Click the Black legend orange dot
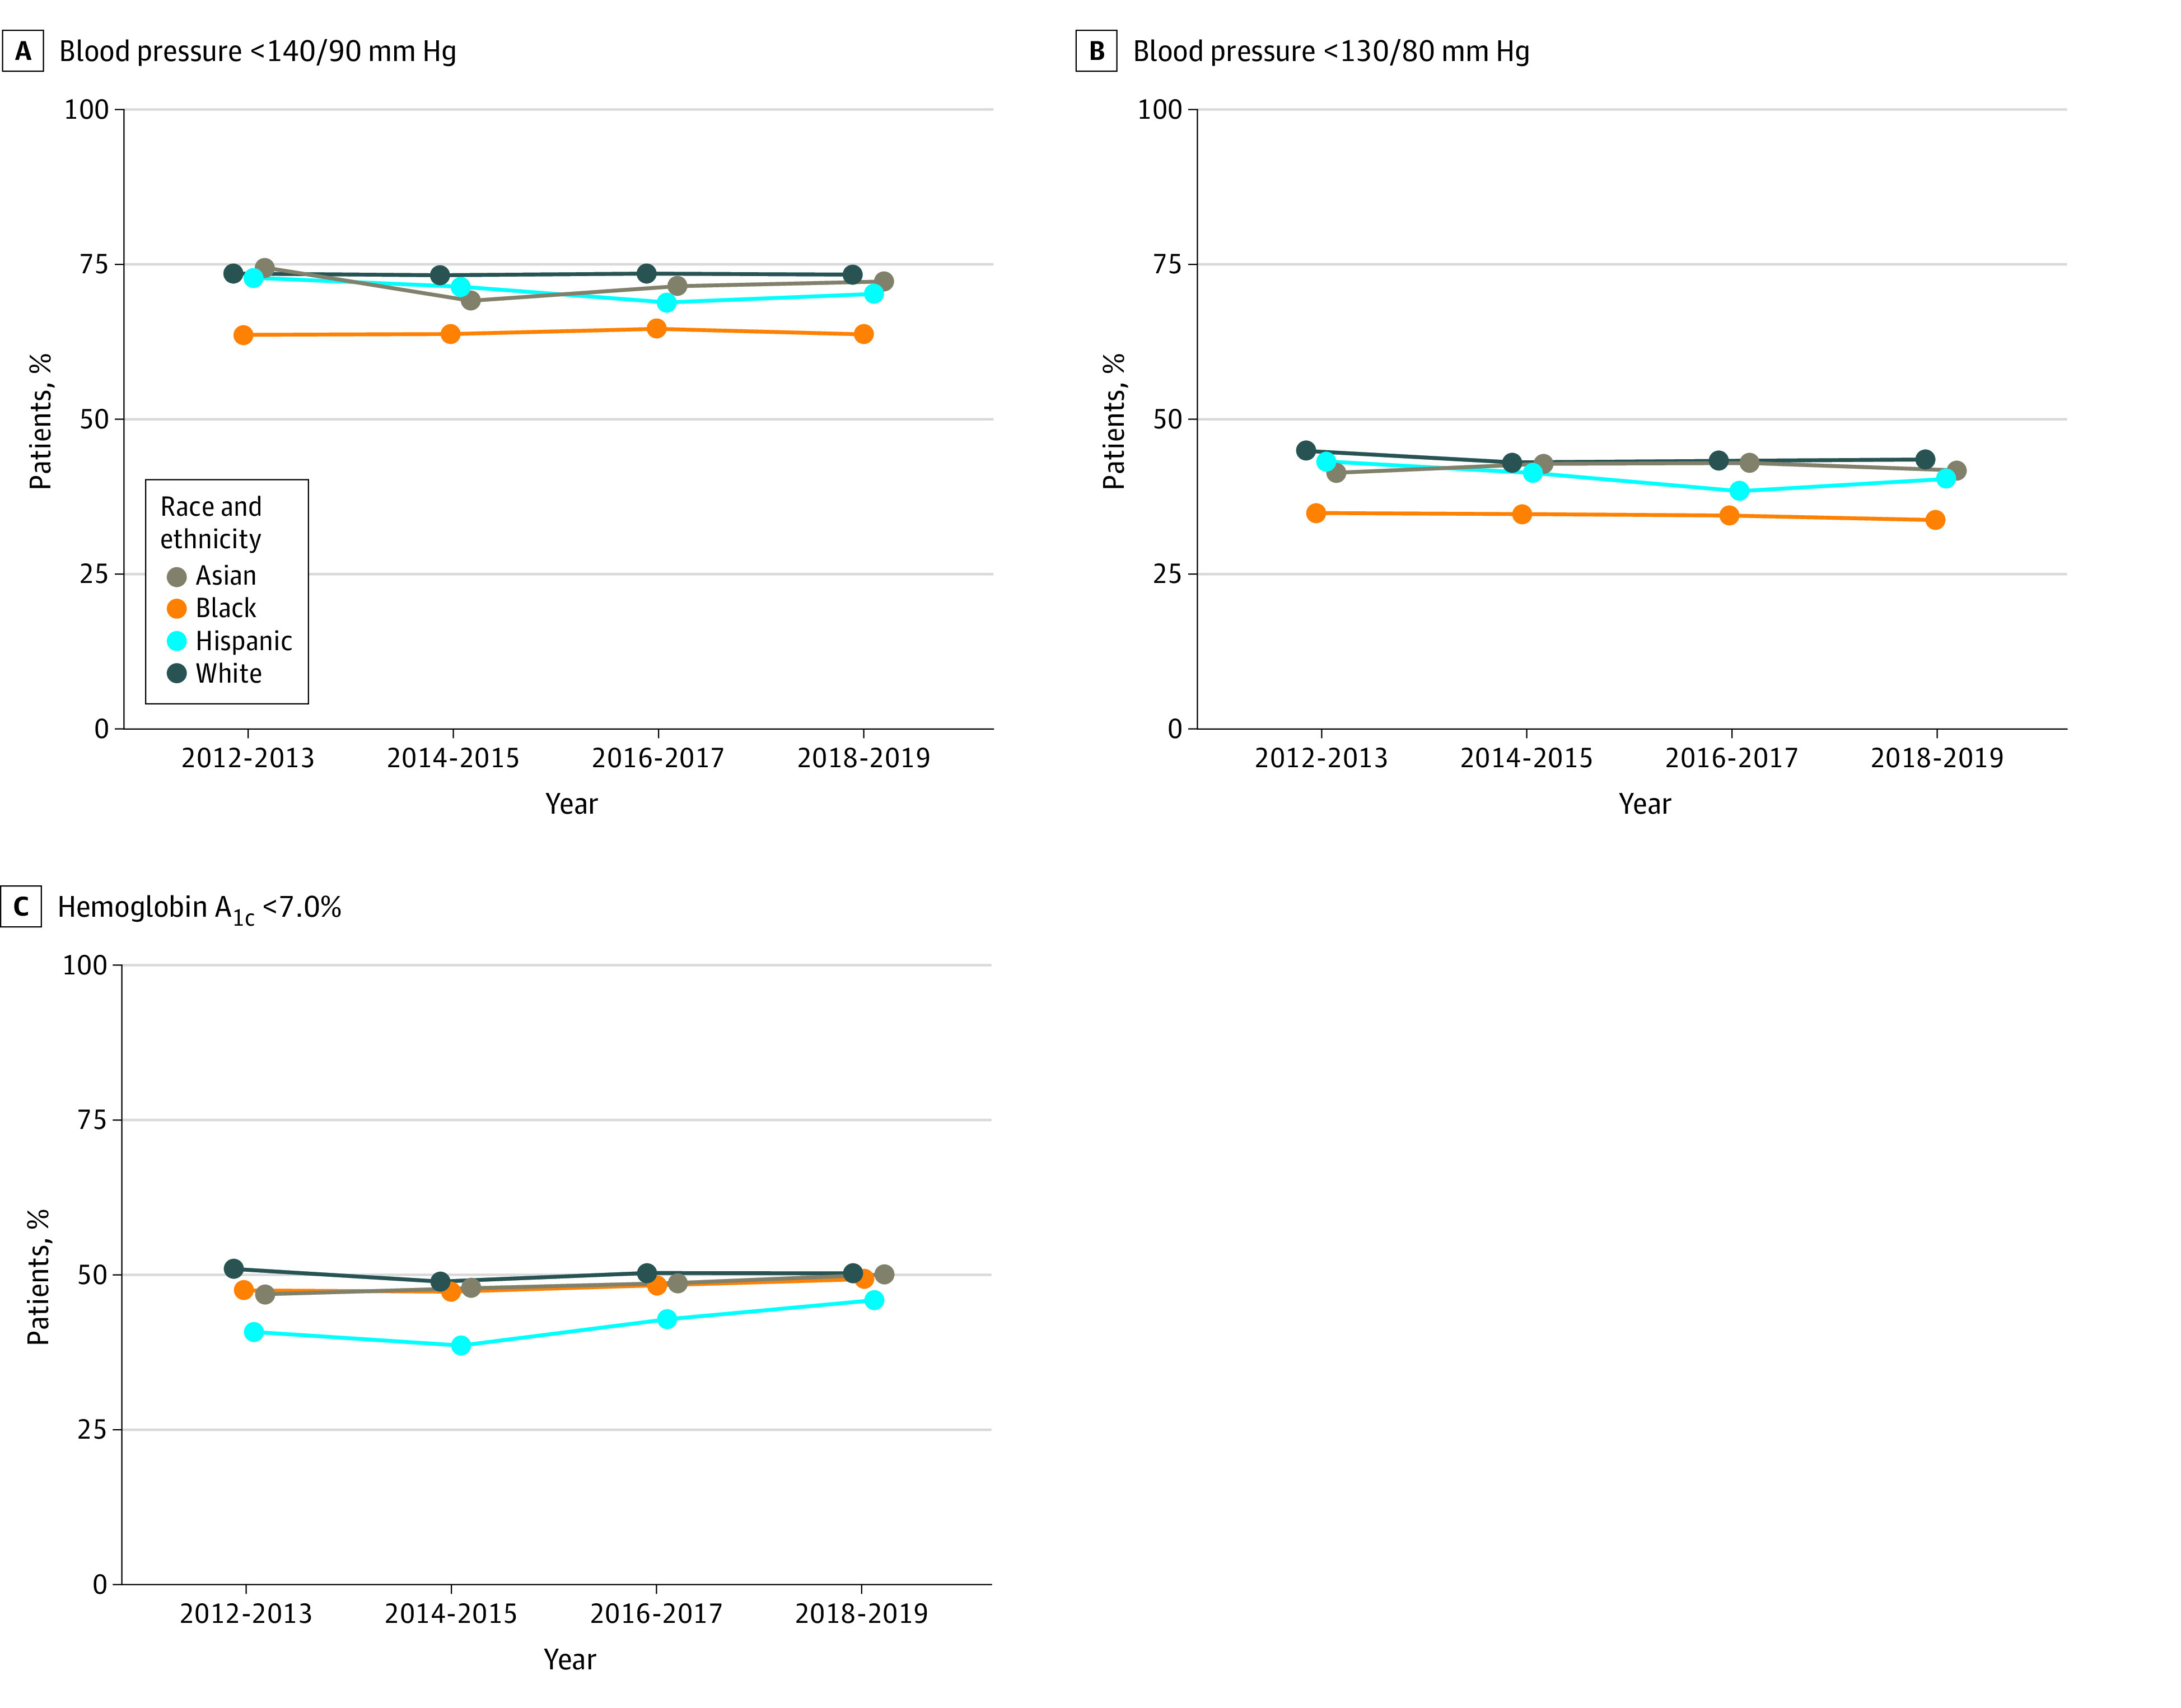Screen dimensions: 2181x1708 pyautogui.click(x=177, y=609)
